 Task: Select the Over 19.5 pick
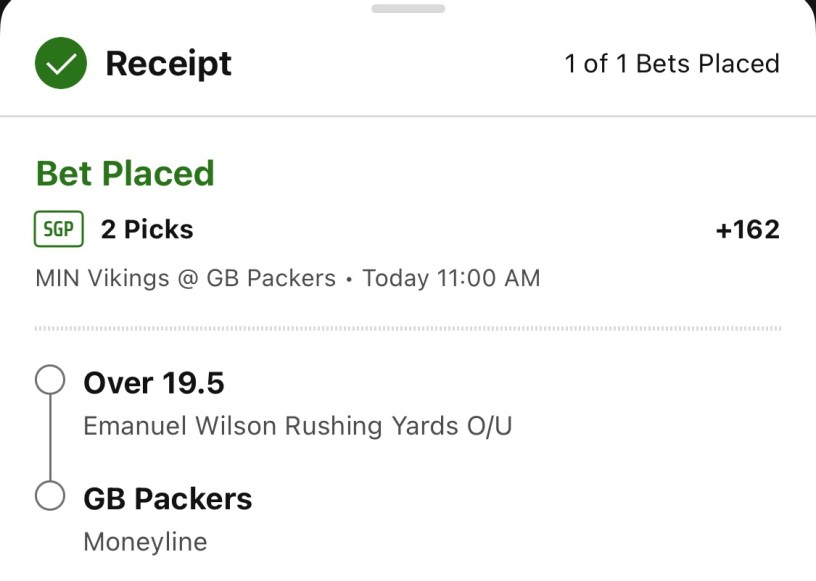tap(153, 383)
